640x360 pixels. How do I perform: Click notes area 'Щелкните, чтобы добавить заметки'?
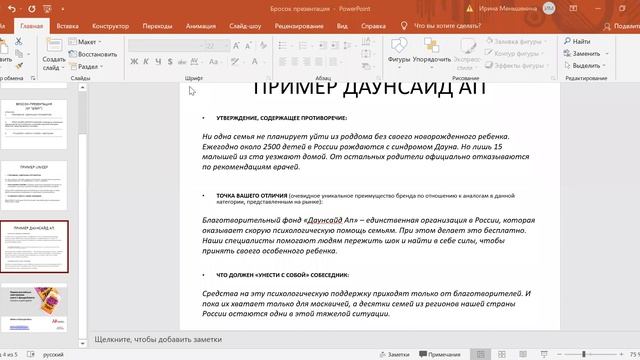[158, 339]
